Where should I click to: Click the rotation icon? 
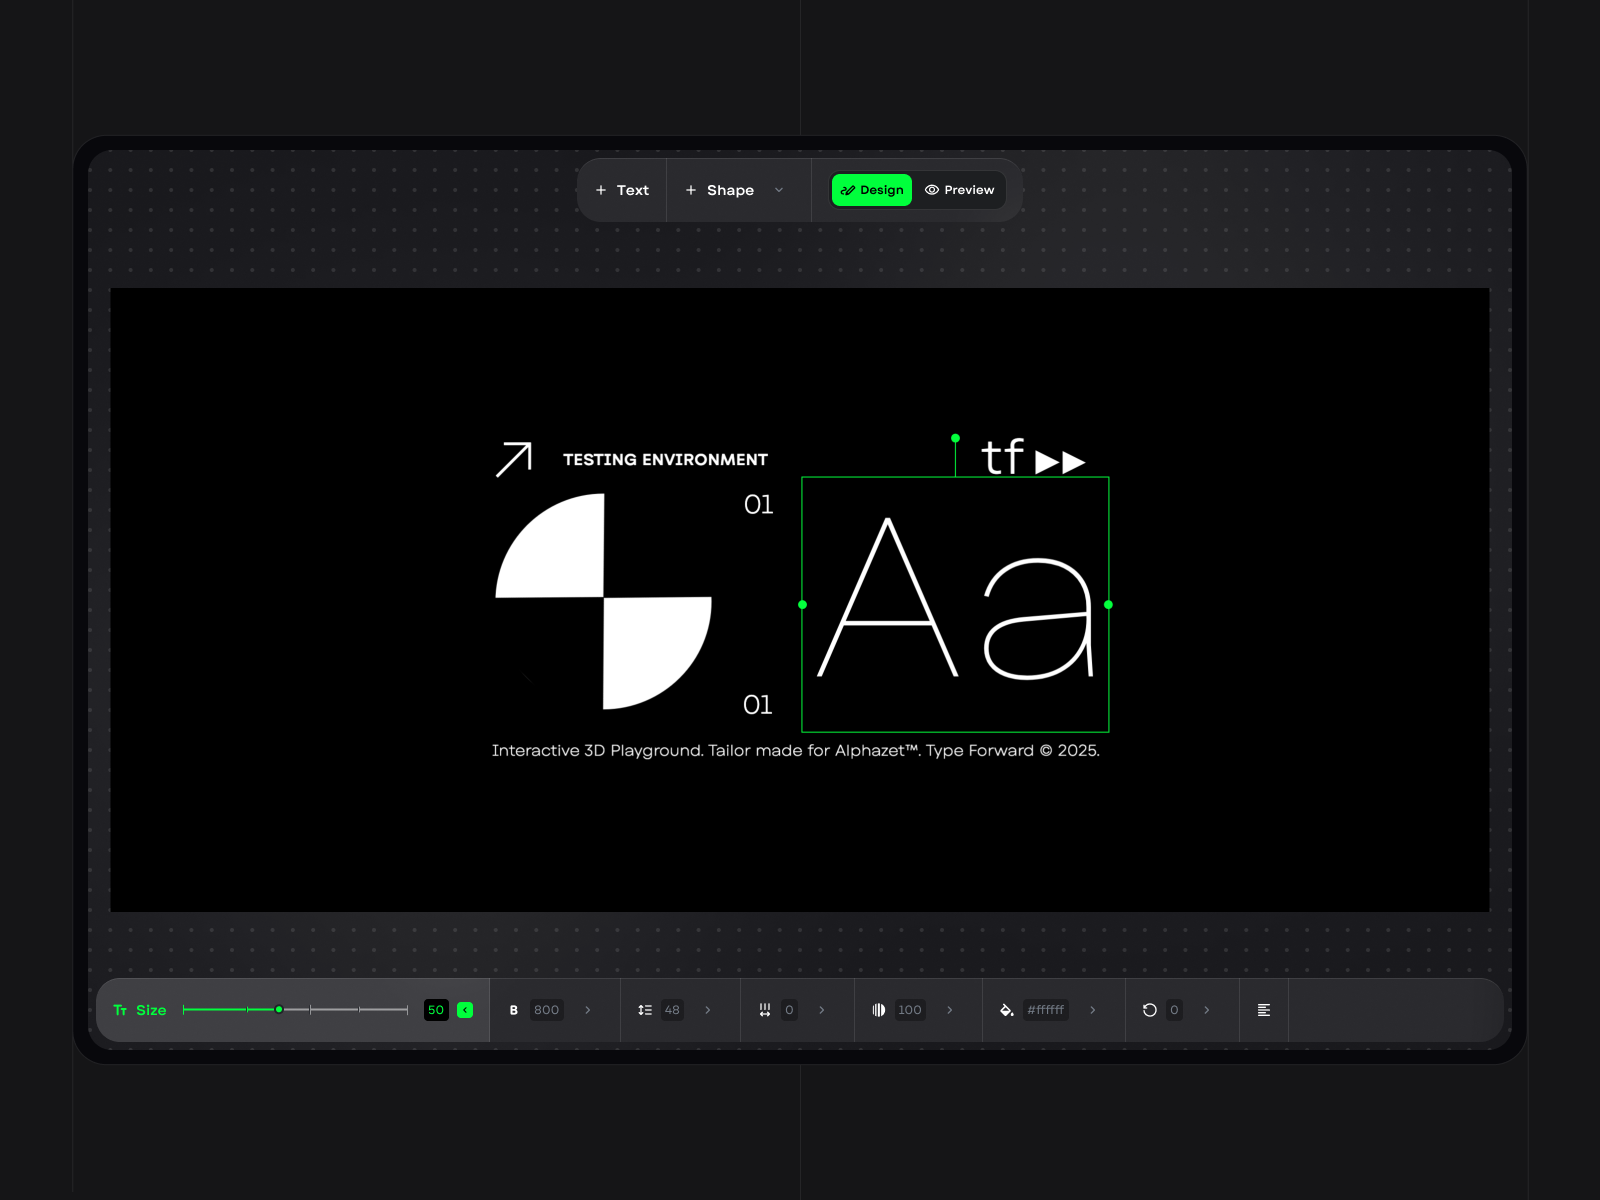1150,1010
